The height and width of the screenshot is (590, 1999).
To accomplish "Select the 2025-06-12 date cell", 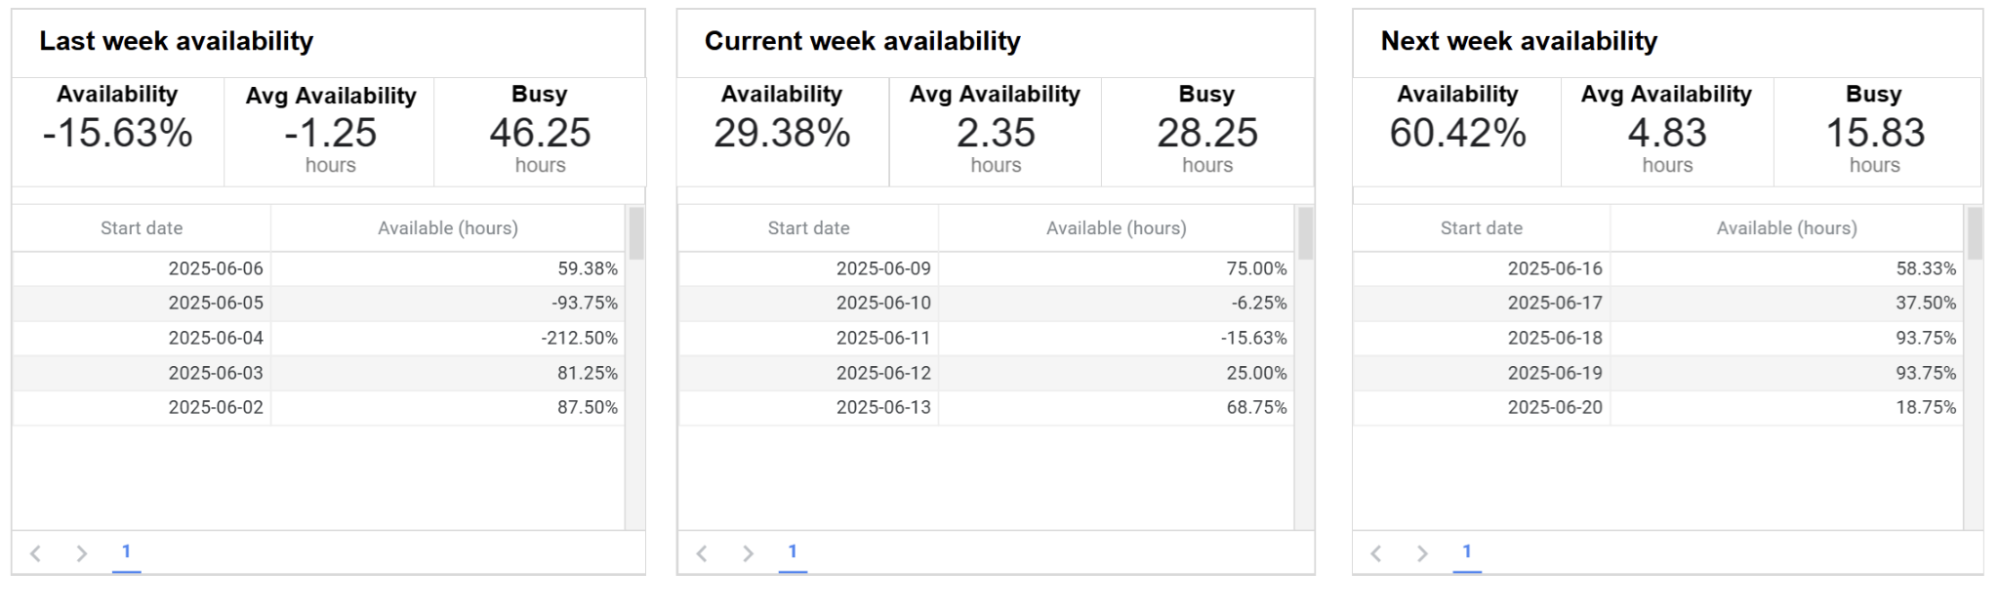I will (x=808, y=373).
